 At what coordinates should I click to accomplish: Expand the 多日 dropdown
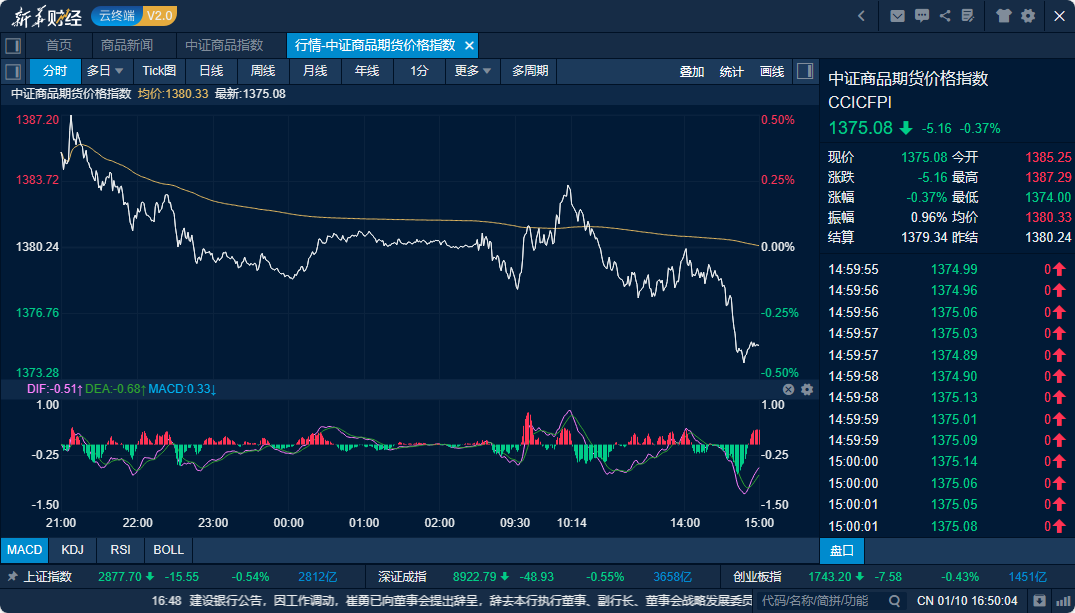click(104, 71)
